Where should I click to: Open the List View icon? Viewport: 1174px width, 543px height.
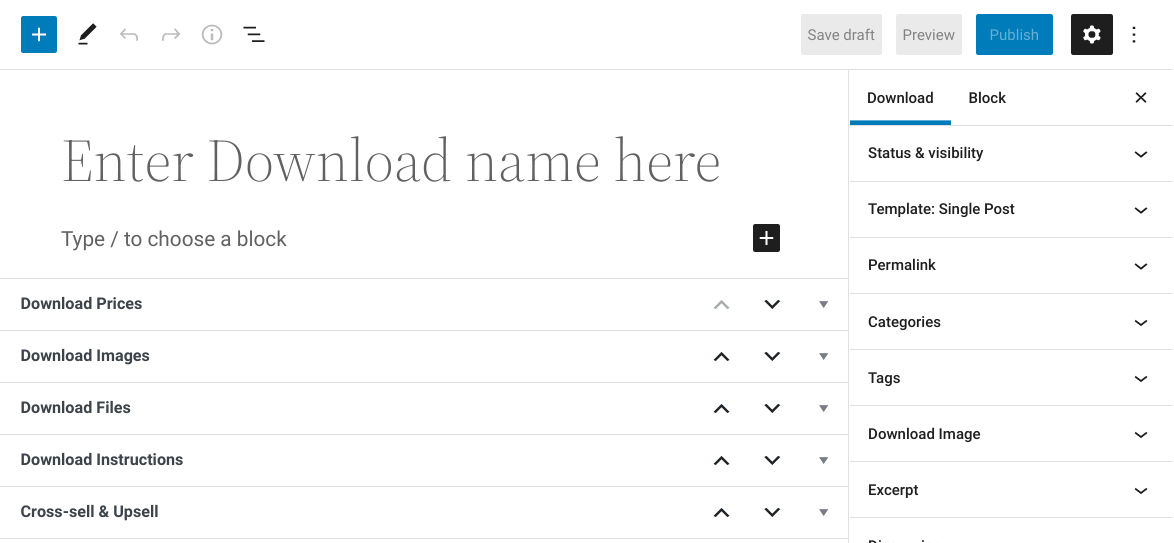tap(254, 35)
